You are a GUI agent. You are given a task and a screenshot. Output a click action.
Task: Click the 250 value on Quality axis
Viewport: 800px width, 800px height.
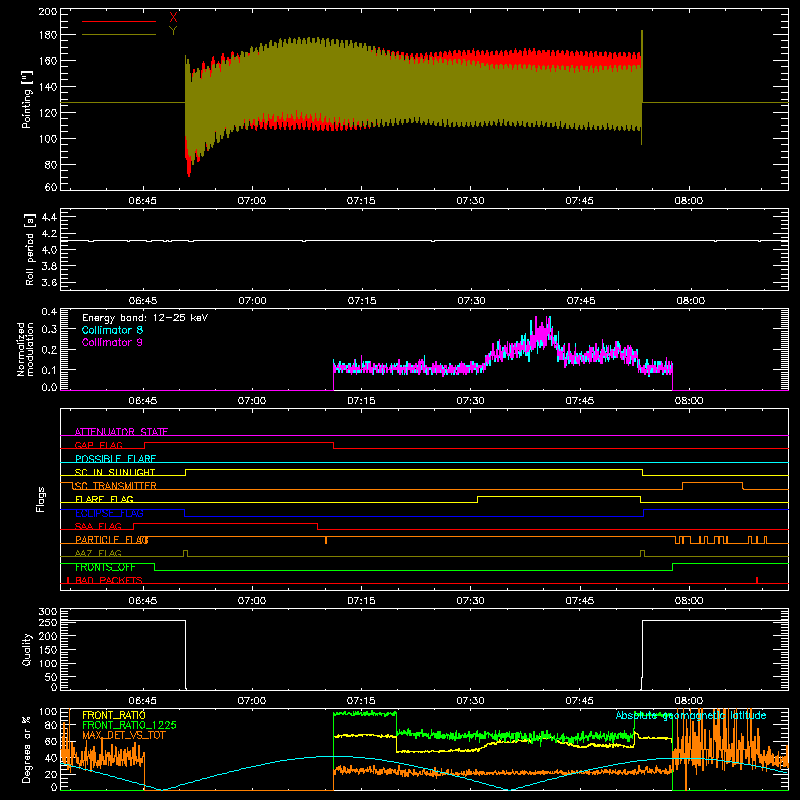pyautogui.click(x=48, y=622)
